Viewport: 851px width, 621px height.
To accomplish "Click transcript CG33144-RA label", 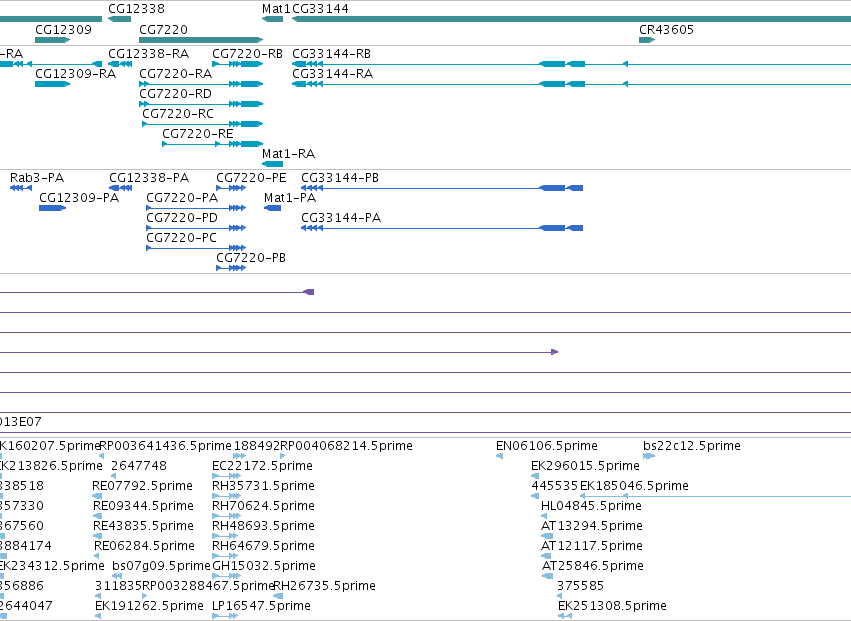I will pos(333,73).
